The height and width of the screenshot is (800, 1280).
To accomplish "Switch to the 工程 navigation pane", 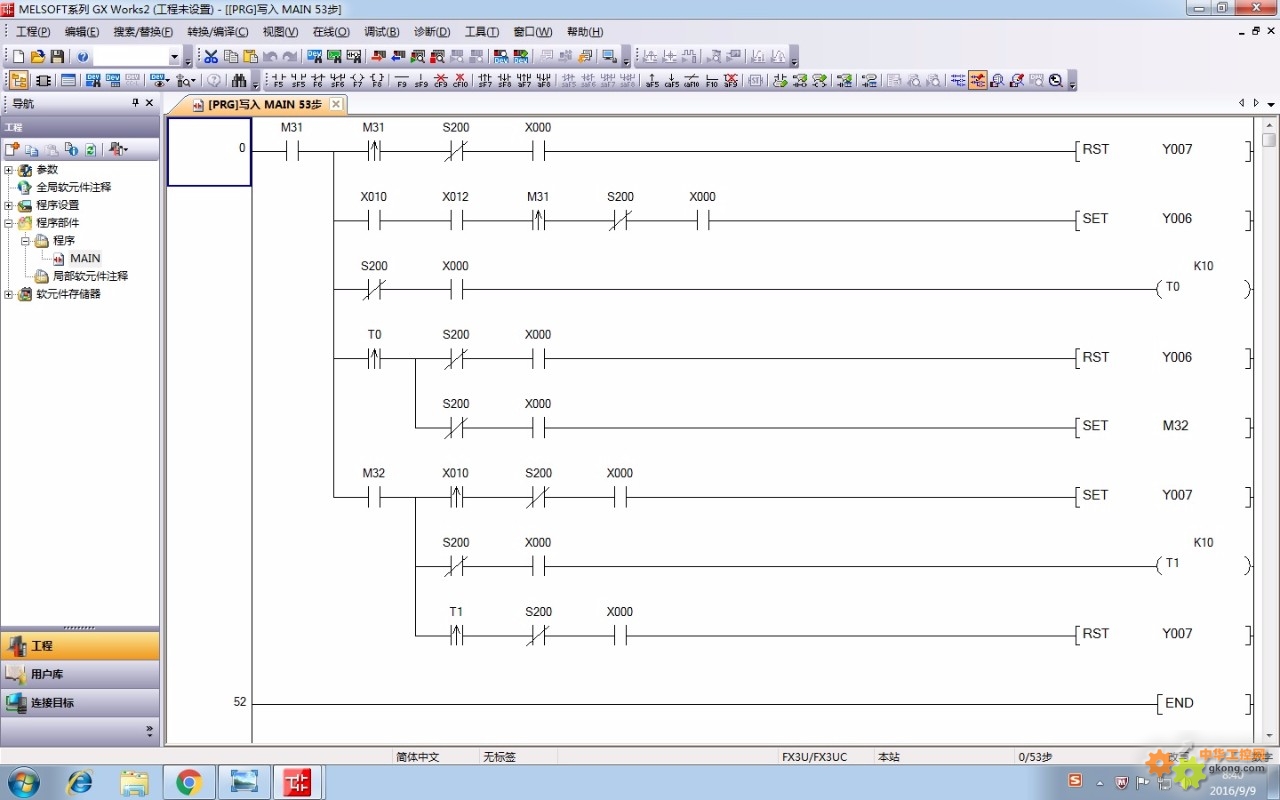I will tap(80, 646).
